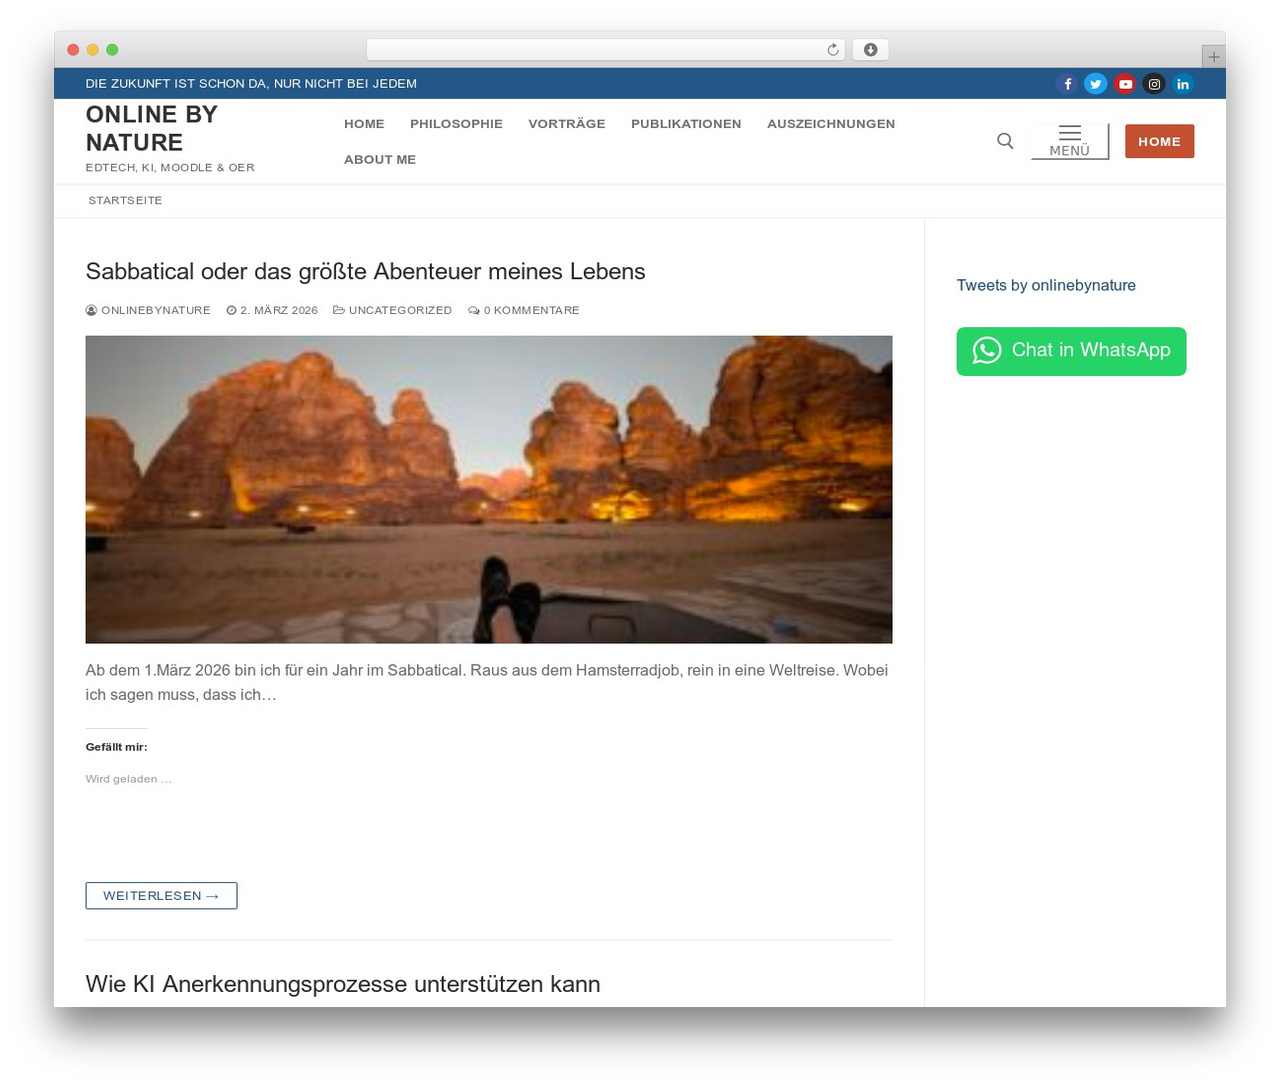Screen dimensions: 1280x1084
Task: Click the red HOME button
Action: 1159,141
